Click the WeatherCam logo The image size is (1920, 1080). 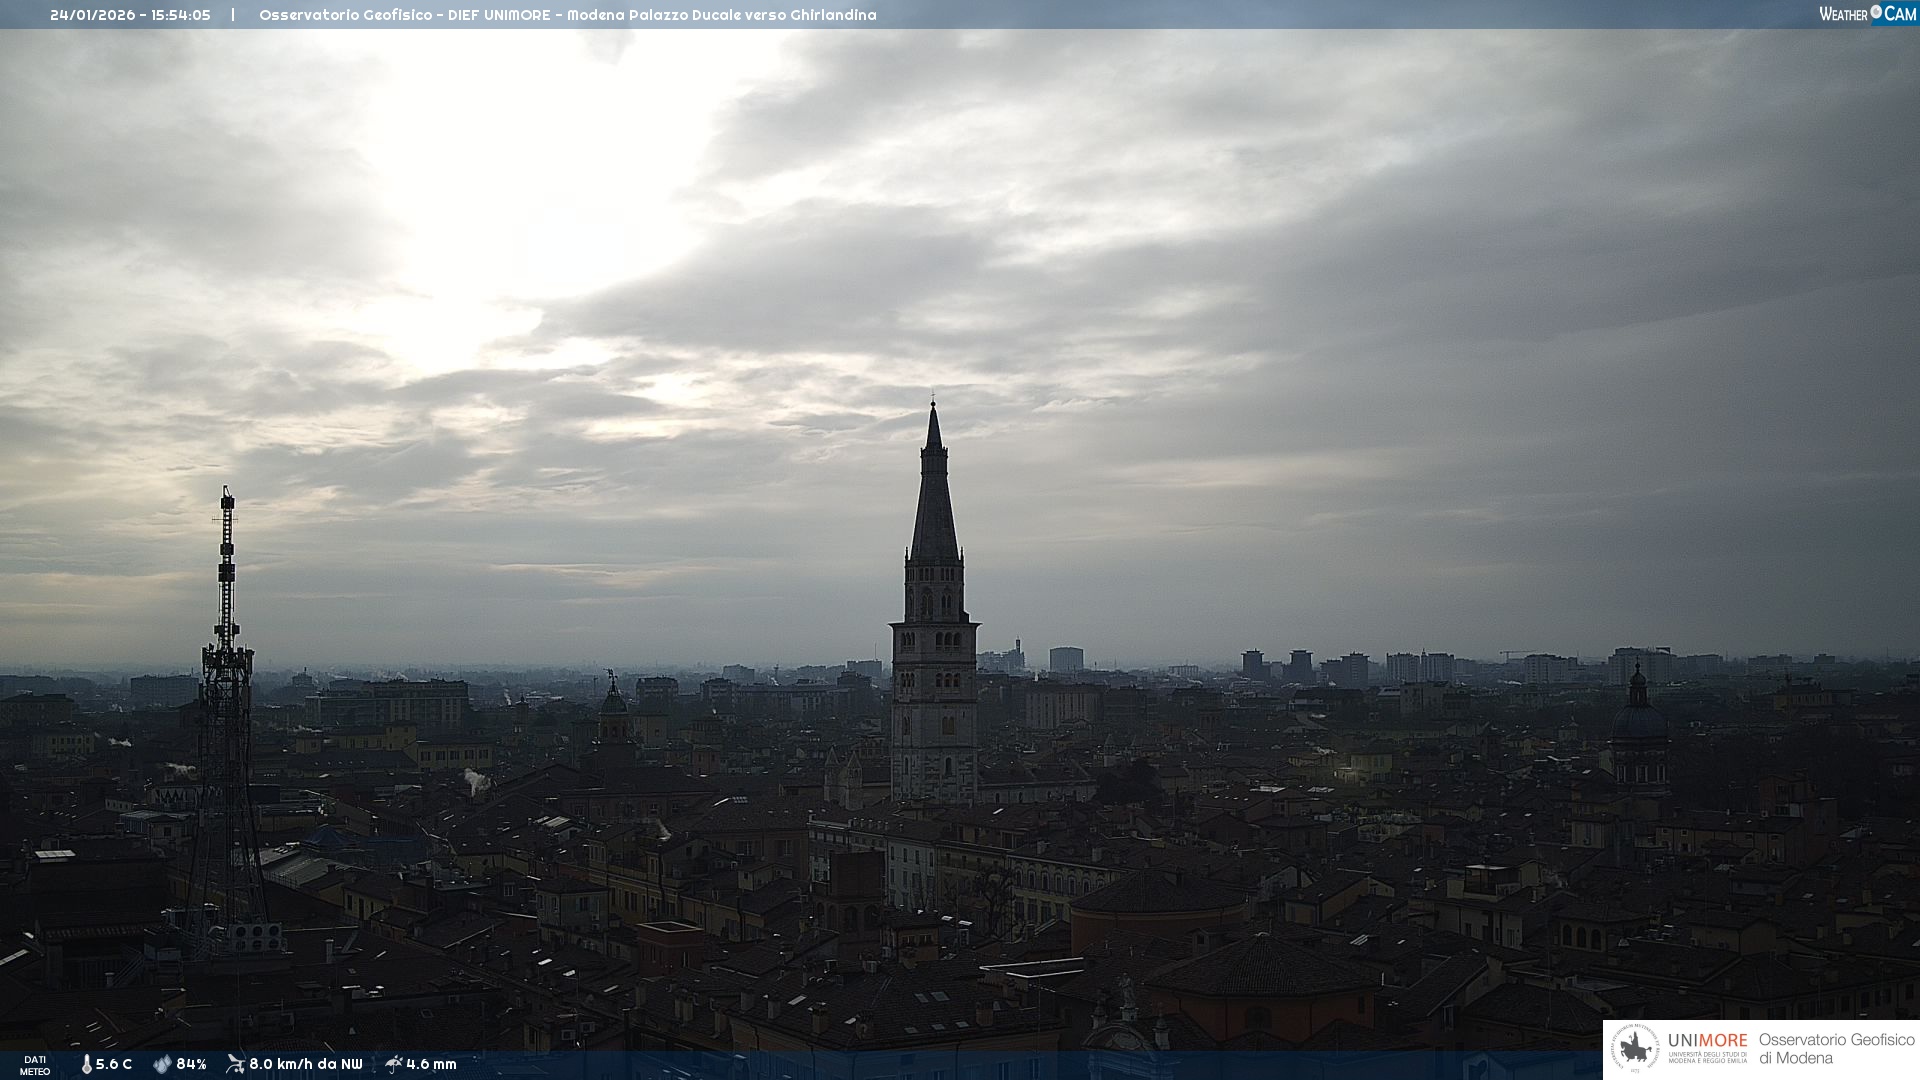1867,14
